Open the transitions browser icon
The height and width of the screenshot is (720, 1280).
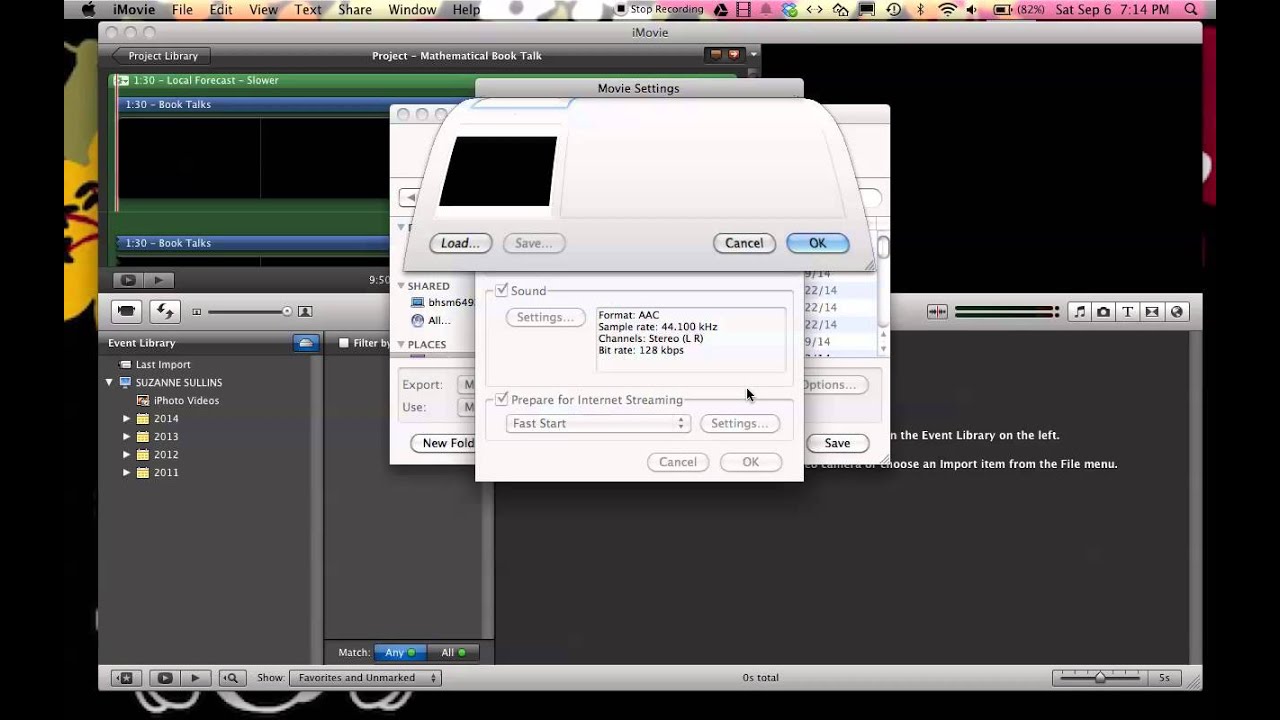click(1152, 312)
